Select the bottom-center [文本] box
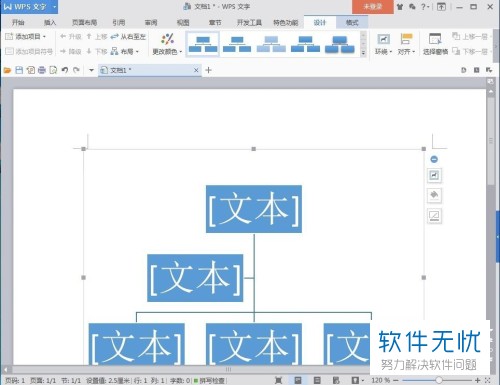 [x=254, y=344]
